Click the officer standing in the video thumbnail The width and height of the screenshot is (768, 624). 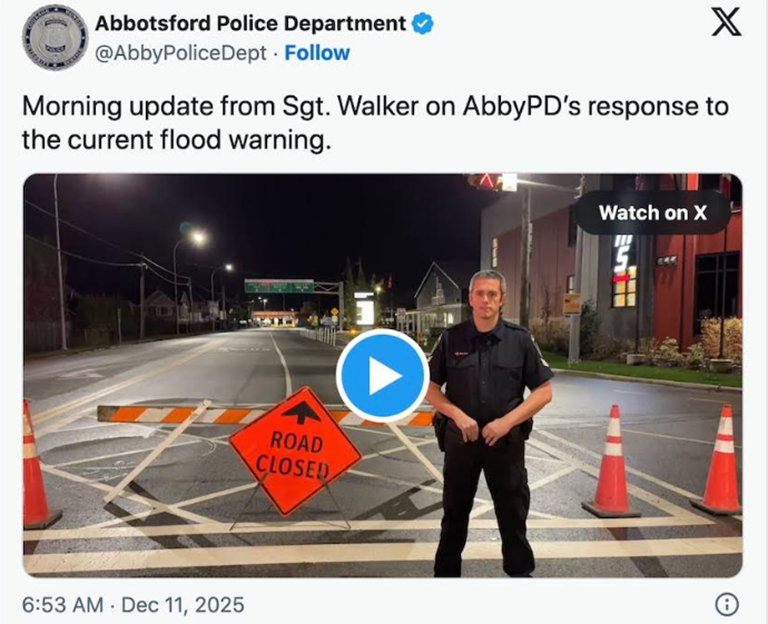coord(488,422)
